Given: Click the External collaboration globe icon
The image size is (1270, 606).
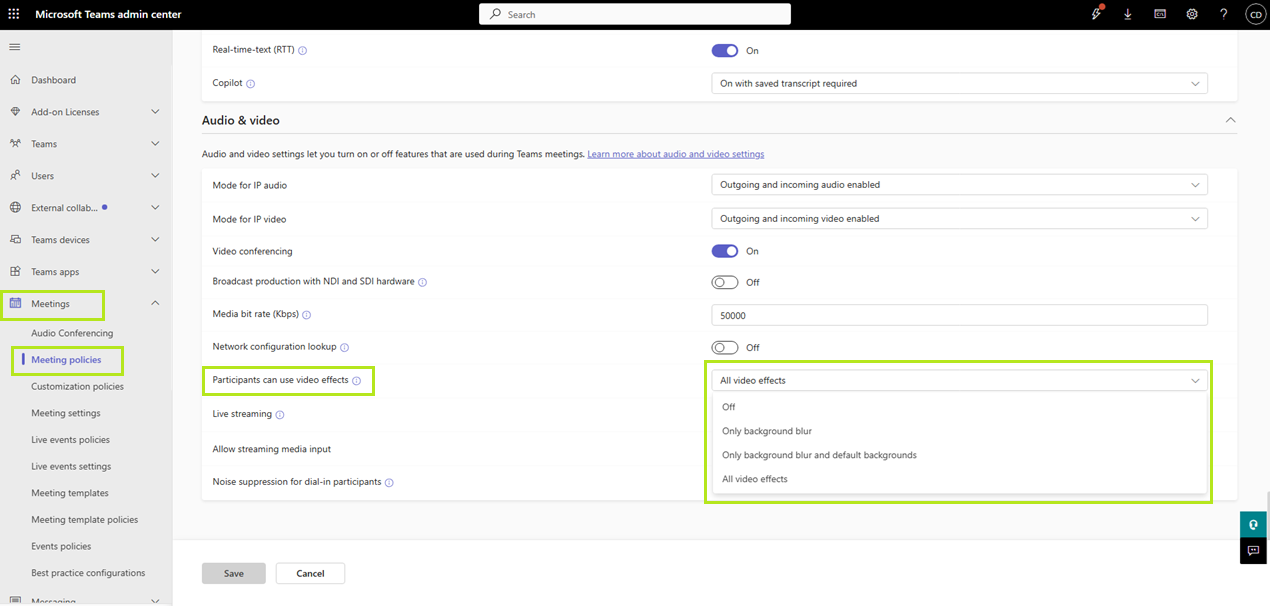Looking at the screenshot, I should [x=15, y=208].
